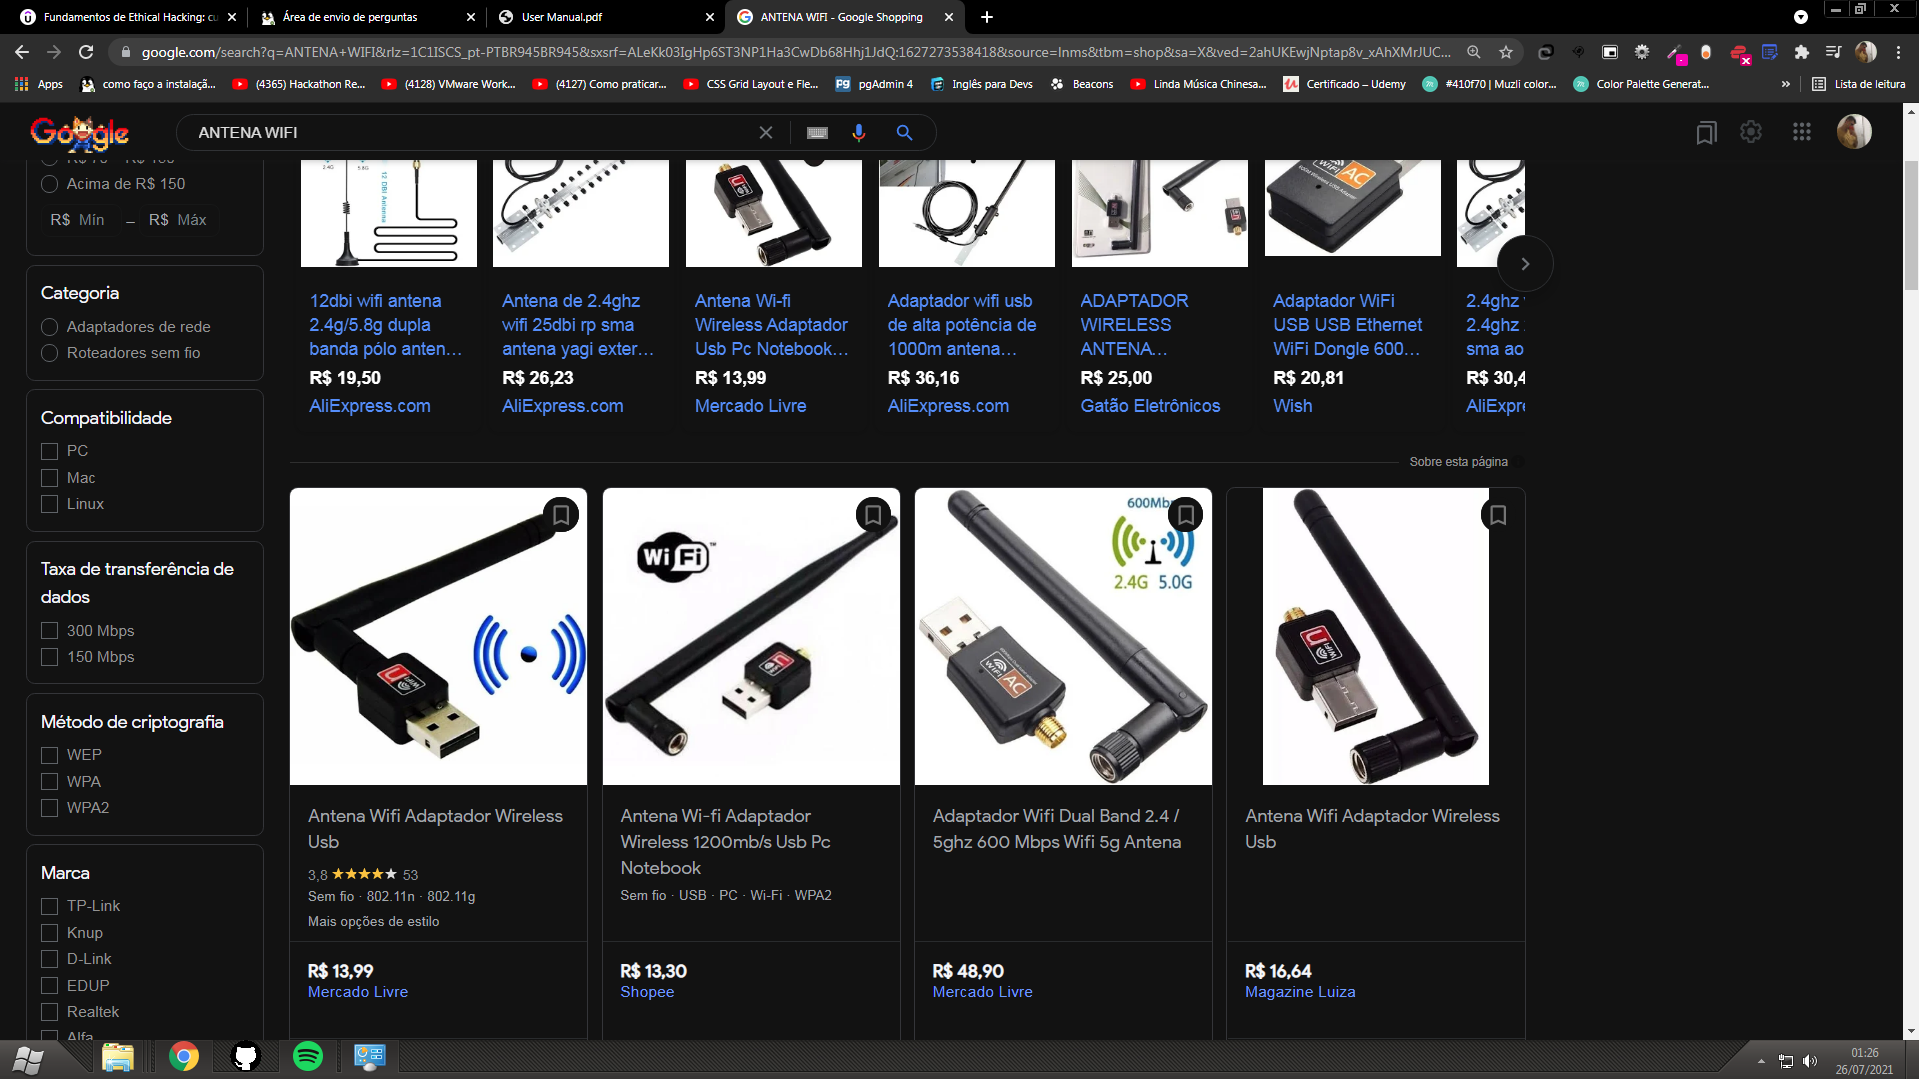Image resolution: width=1919 pixels, height=1079 pixels.
Task: Go back with the browser back arrow
Action: [22, 52]
